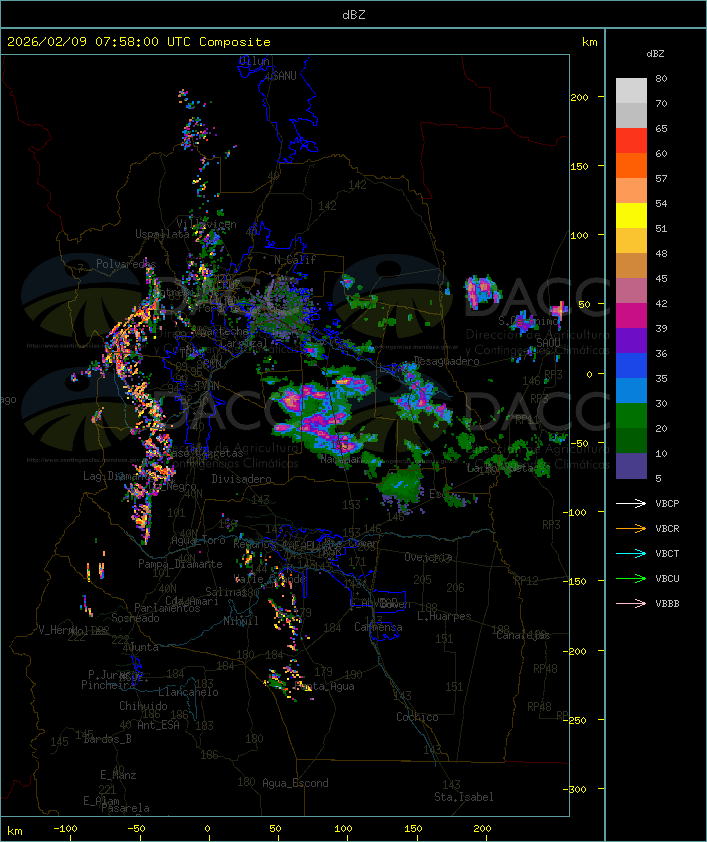Screen dimensions: 707x842
Task: Click the L.Huarpes place label
Action: [444, 616]
